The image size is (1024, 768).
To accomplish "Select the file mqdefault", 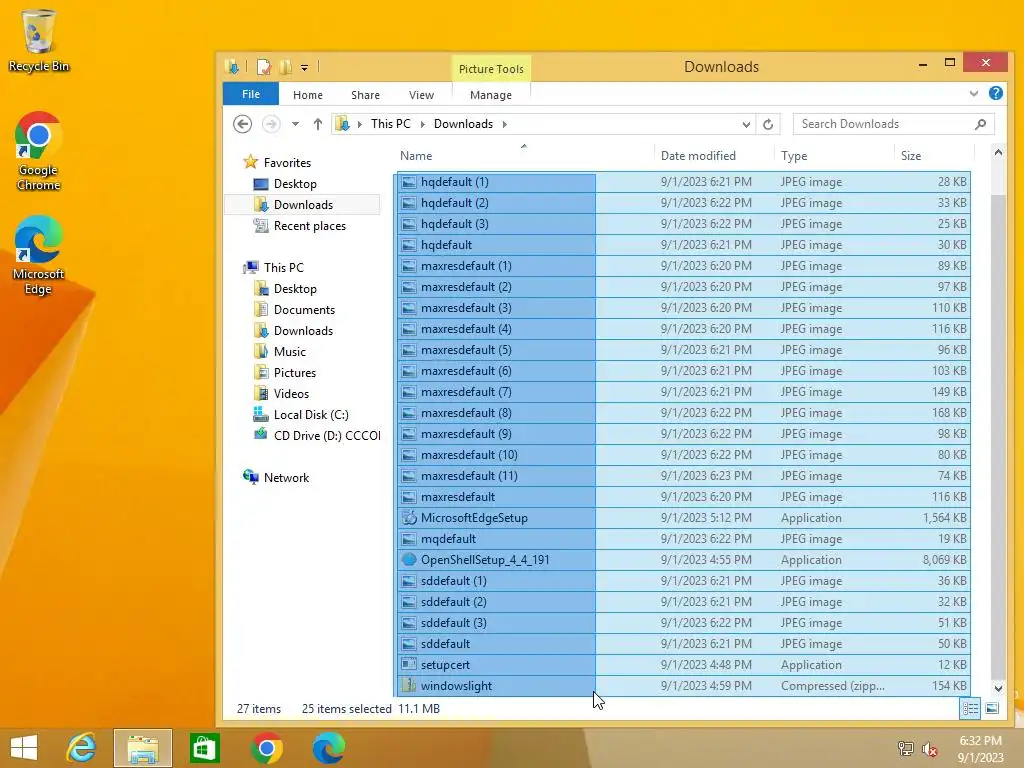I will pos(682,539).
